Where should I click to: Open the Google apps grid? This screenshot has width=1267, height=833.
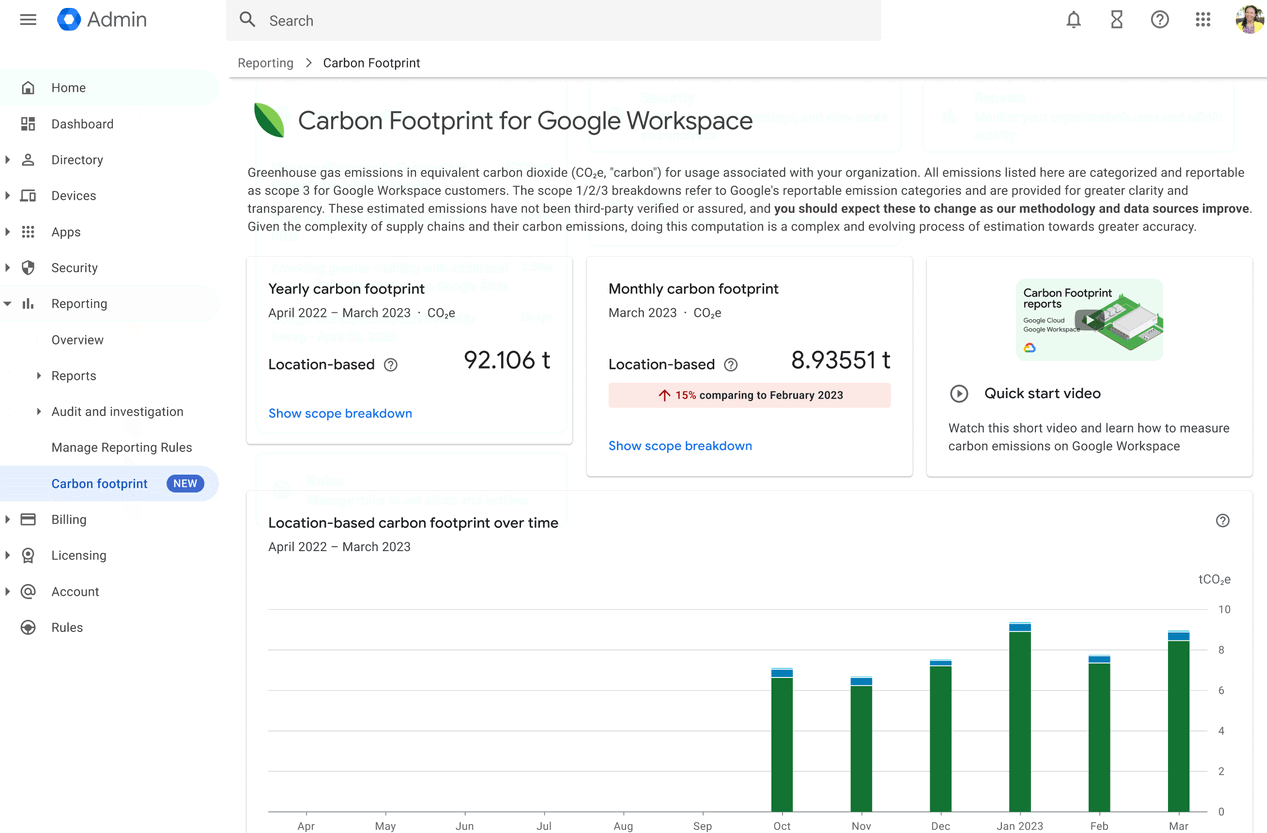1203,20
